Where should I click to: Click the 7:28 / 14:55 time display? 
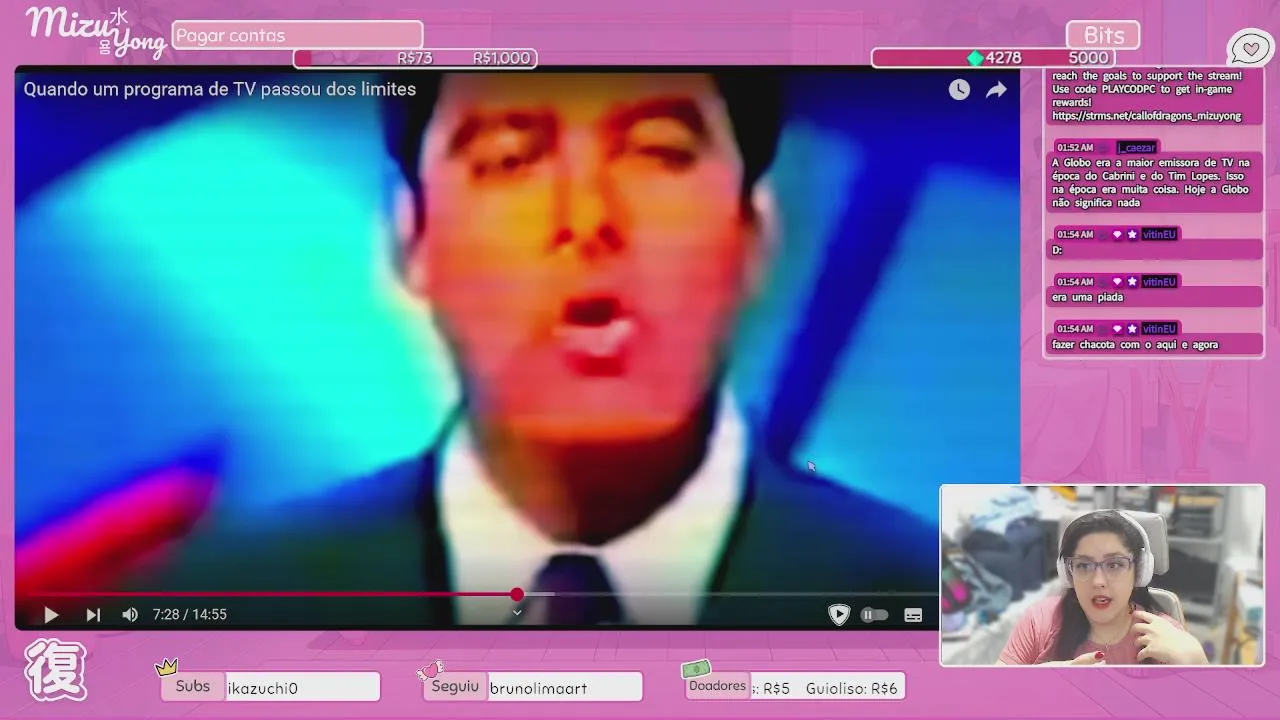[190, 615]
